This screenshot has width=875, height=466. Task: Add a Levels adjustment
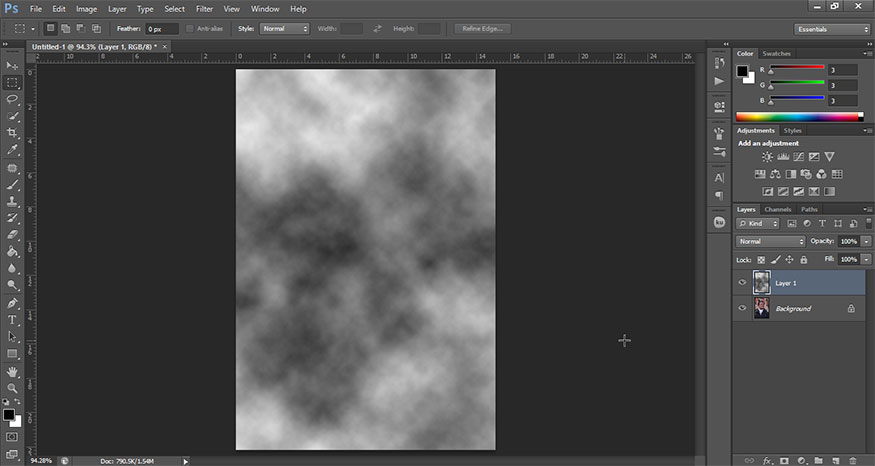click(783, 157)
